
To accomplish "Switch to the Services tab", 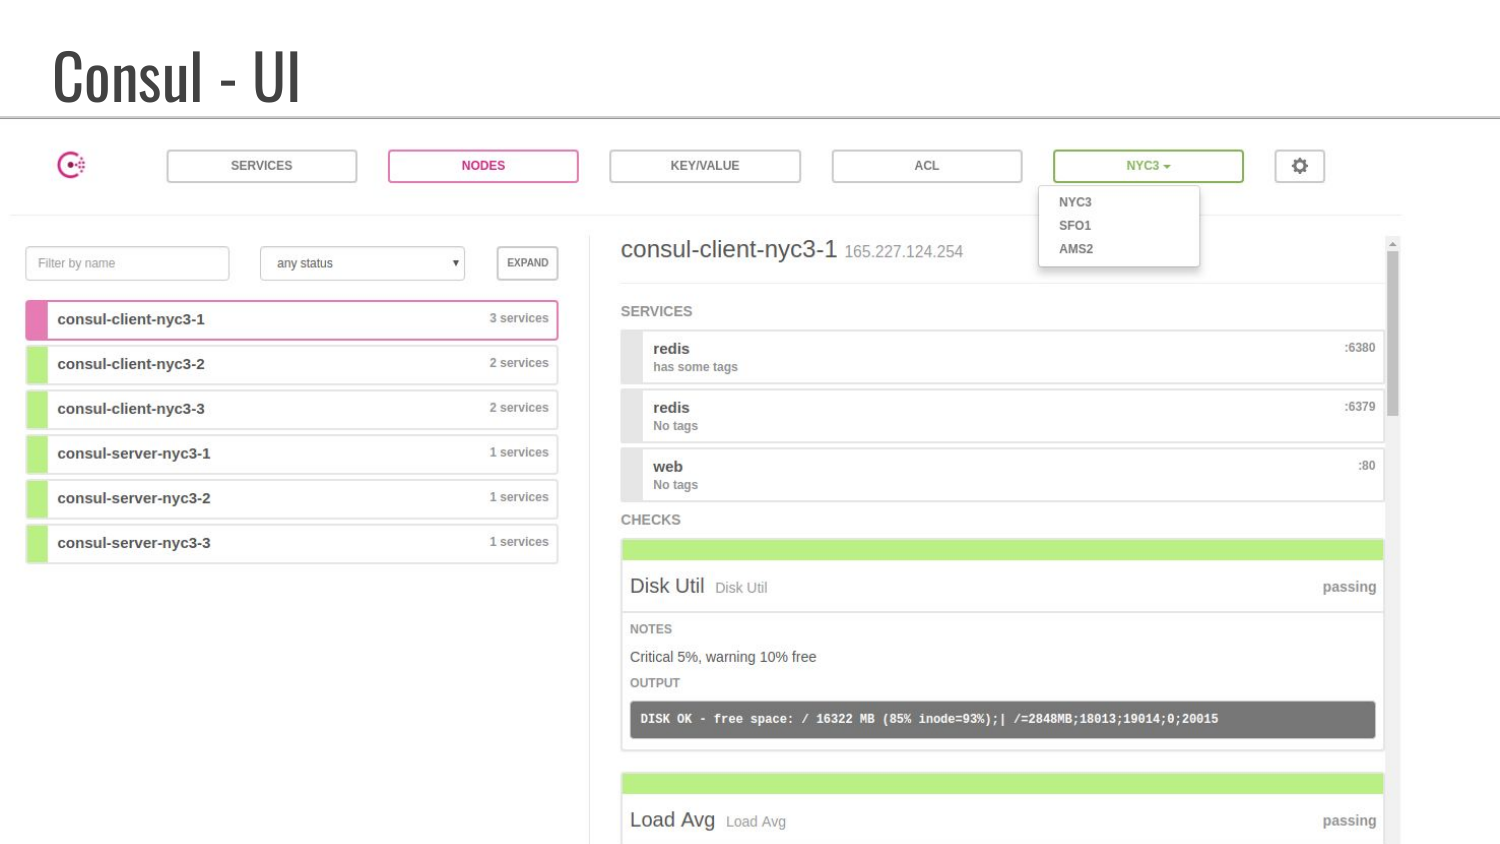I will pyautogui.click(x=262, y=166).
